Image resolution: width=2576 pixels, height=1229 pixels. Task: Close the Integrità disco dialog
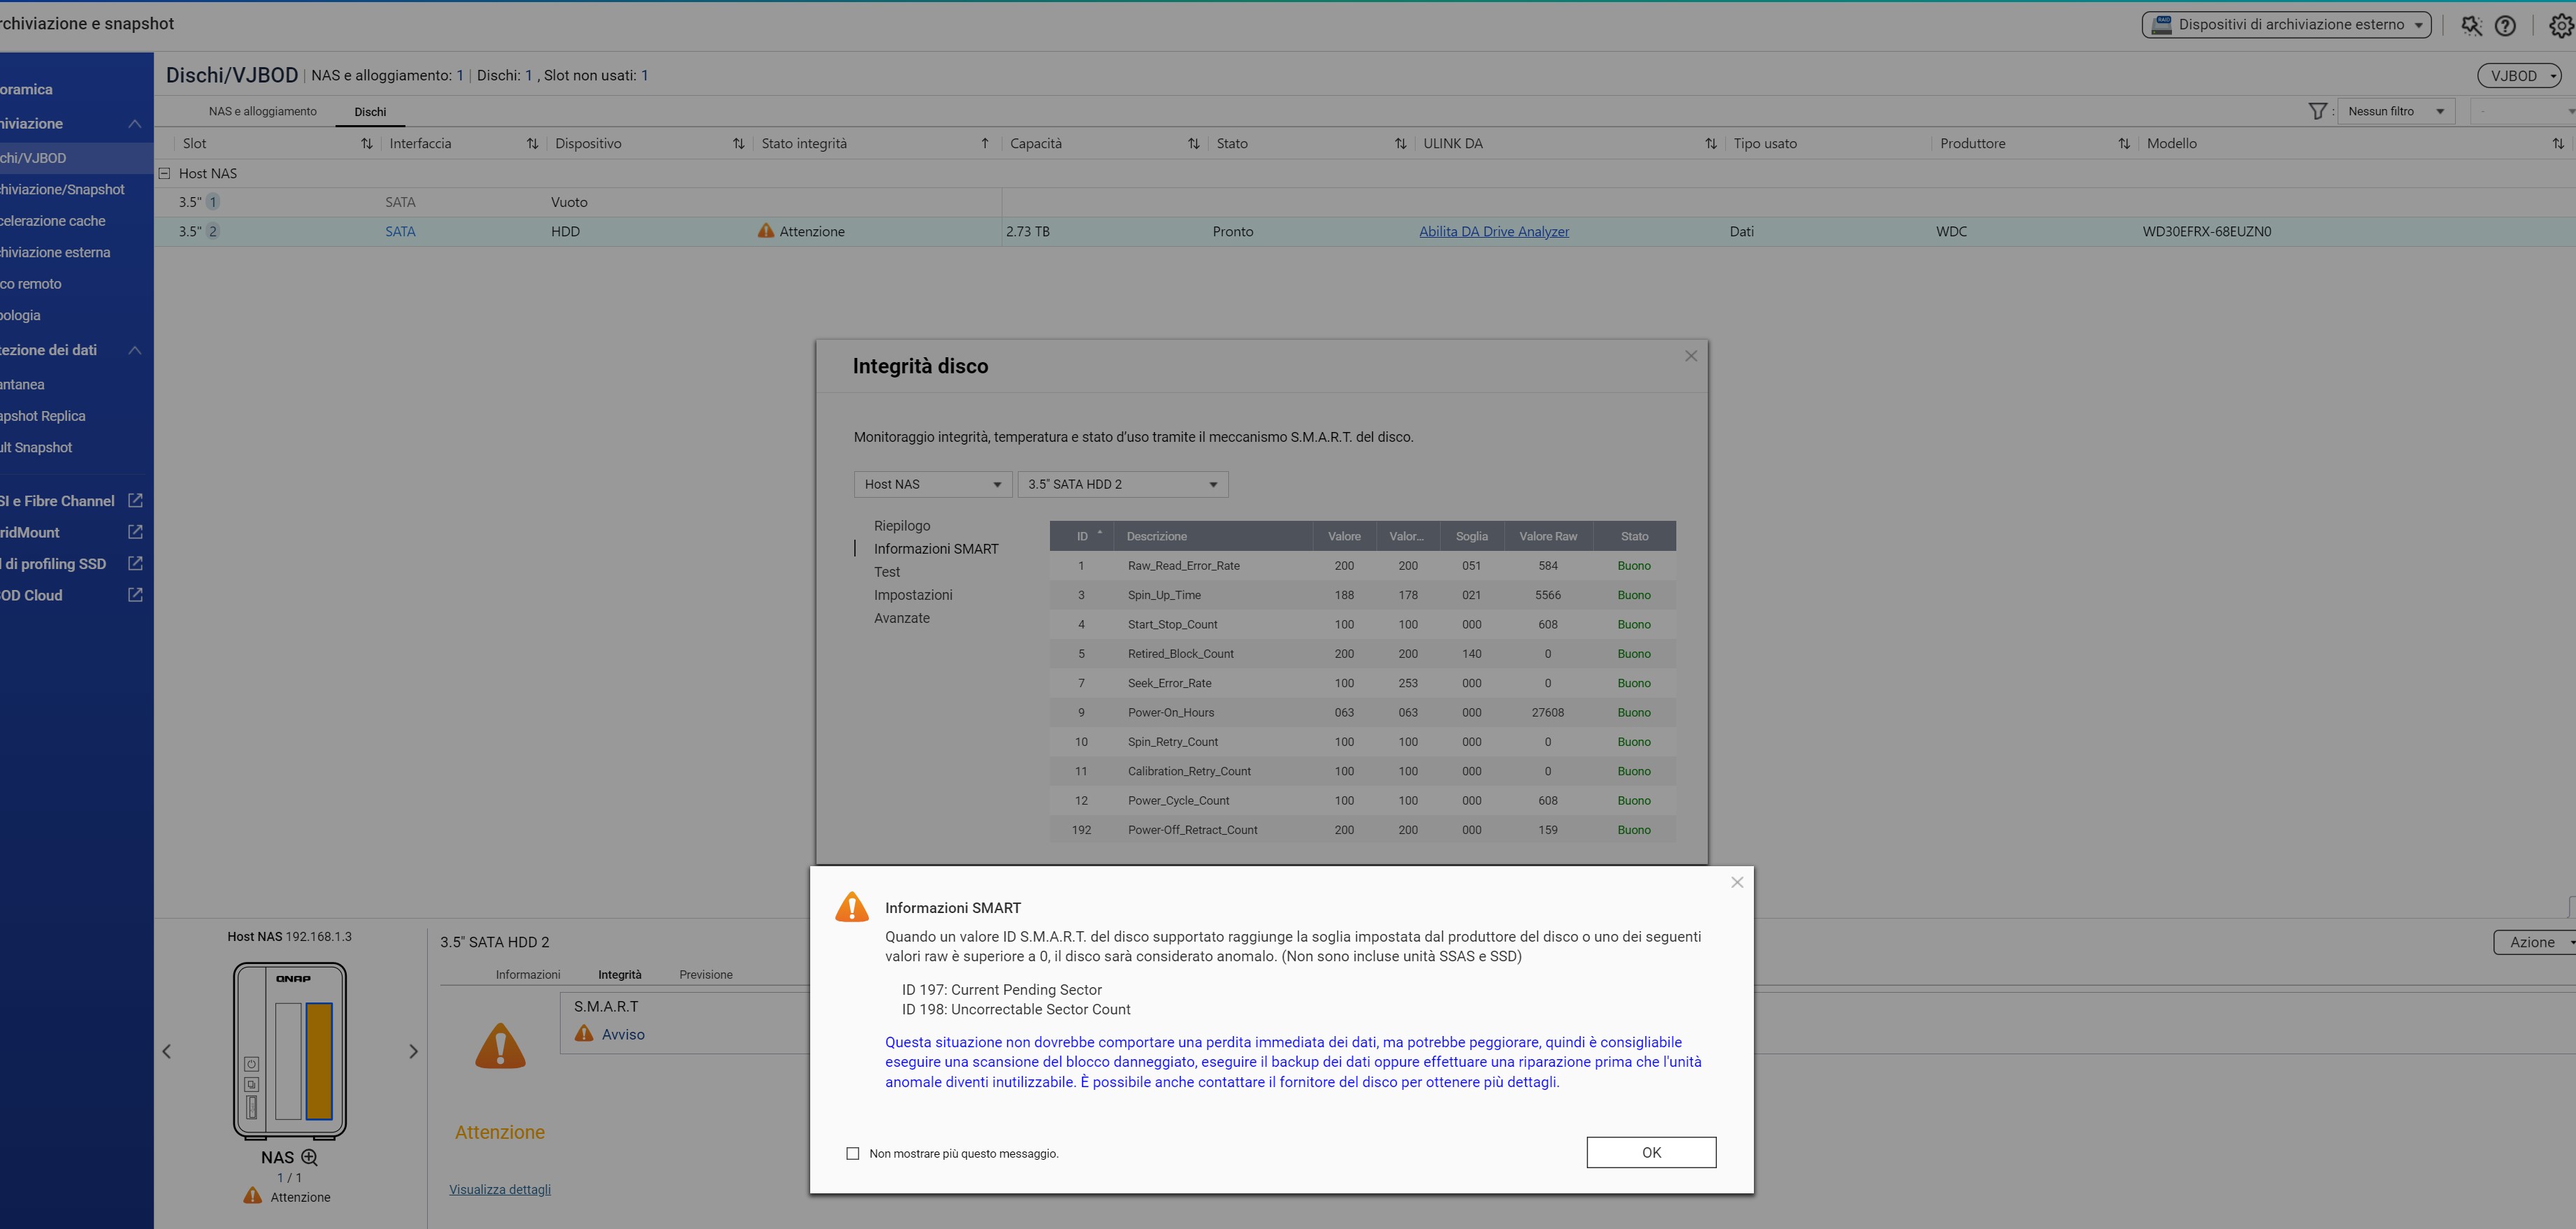[x=1690, y=356]
